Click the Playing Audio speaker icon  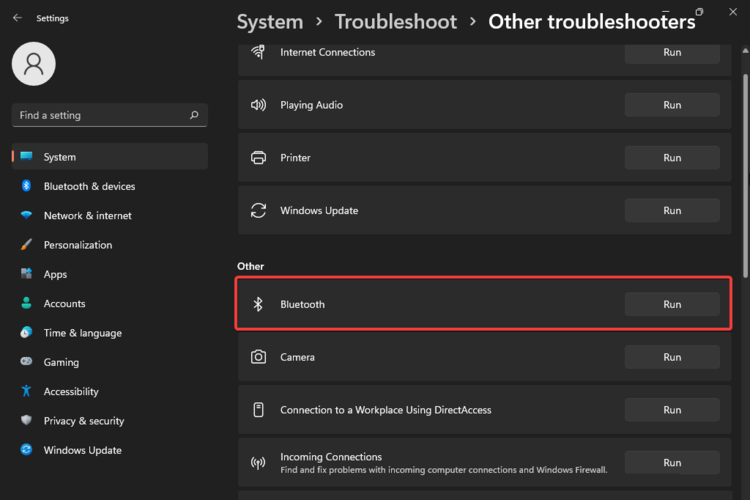point(258,105)
